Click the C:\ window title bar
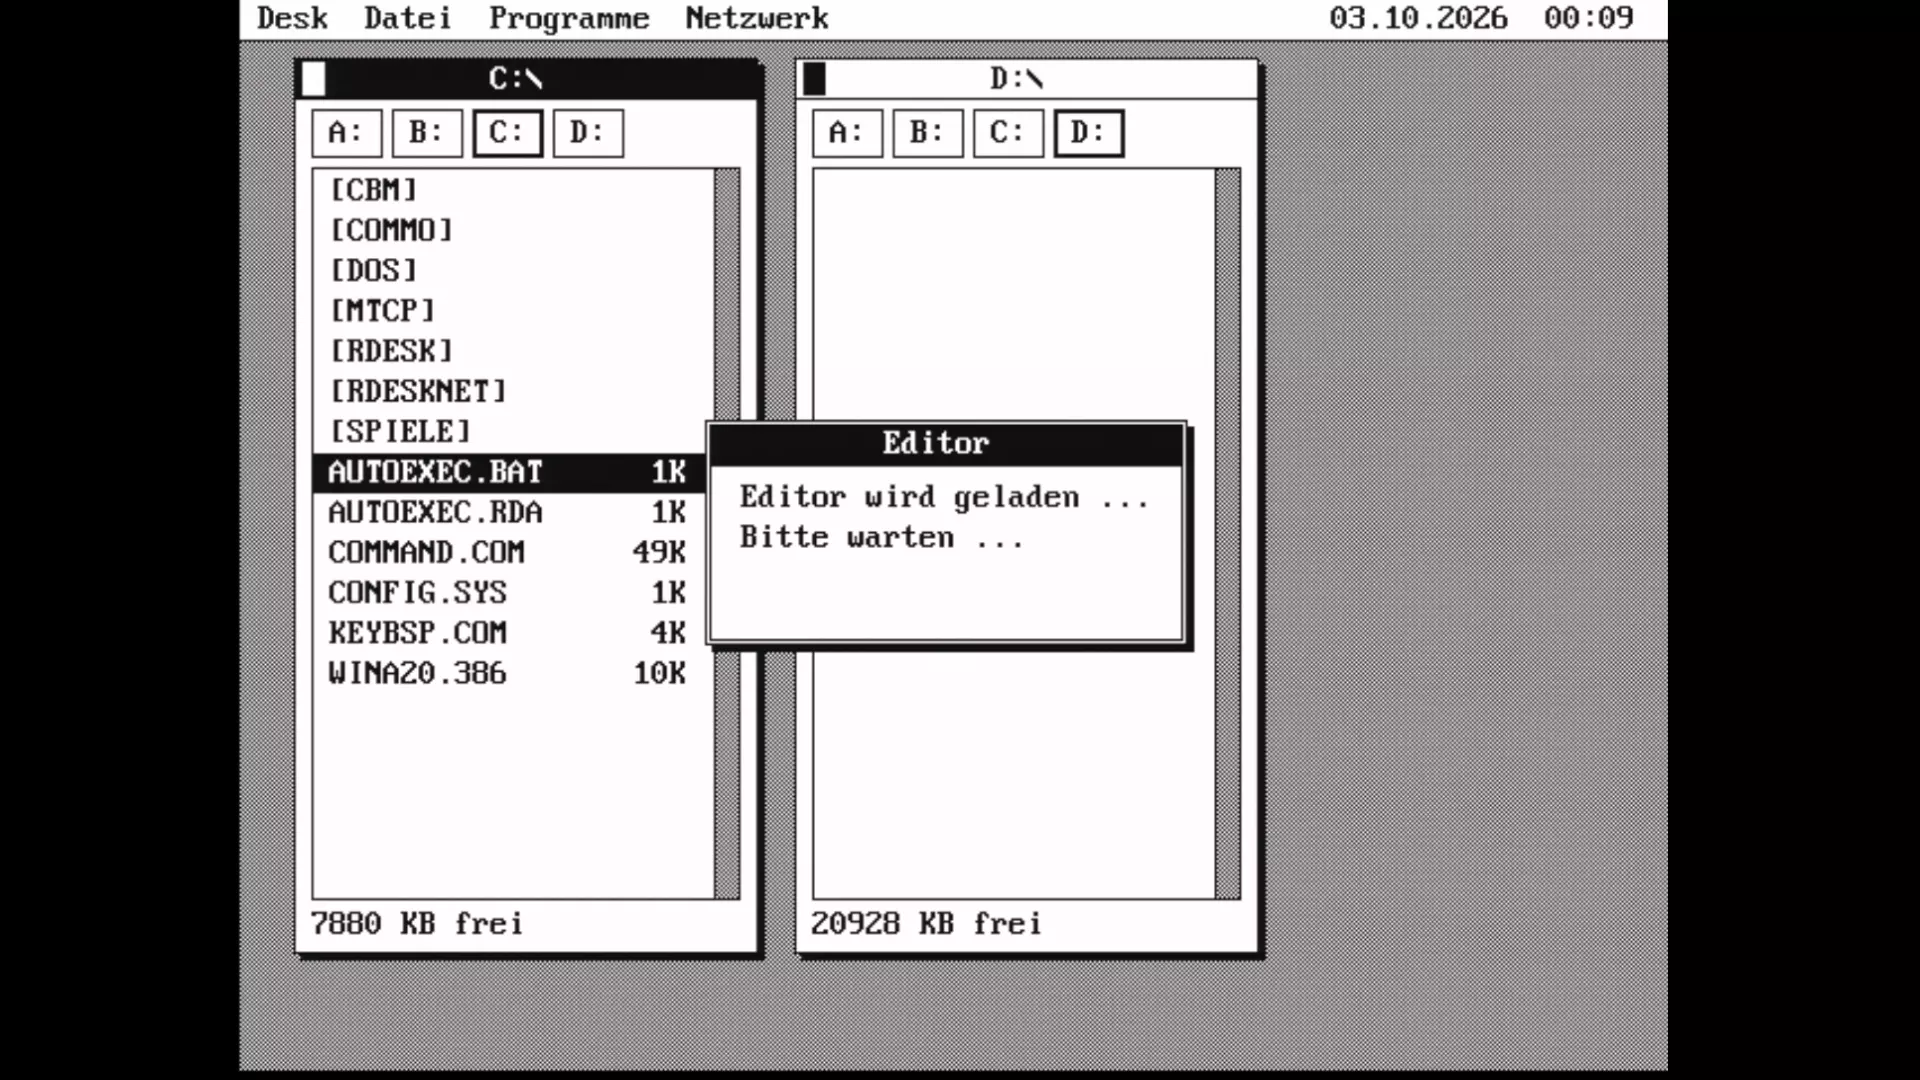 click(527, 78)
